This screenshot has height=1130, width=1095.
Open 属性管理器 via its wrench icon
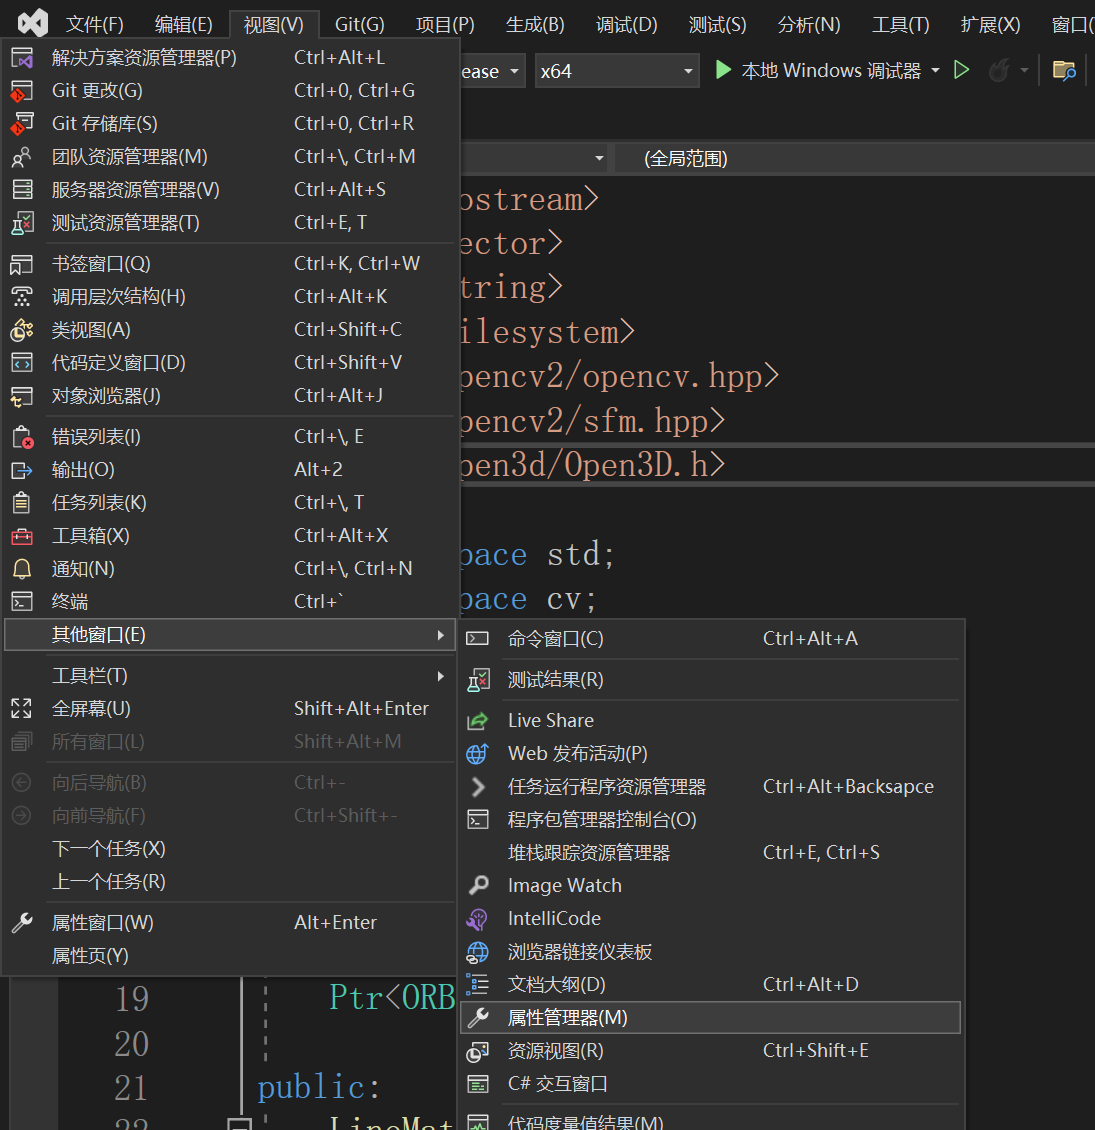pyautogui.click(x=478, y=1017)
